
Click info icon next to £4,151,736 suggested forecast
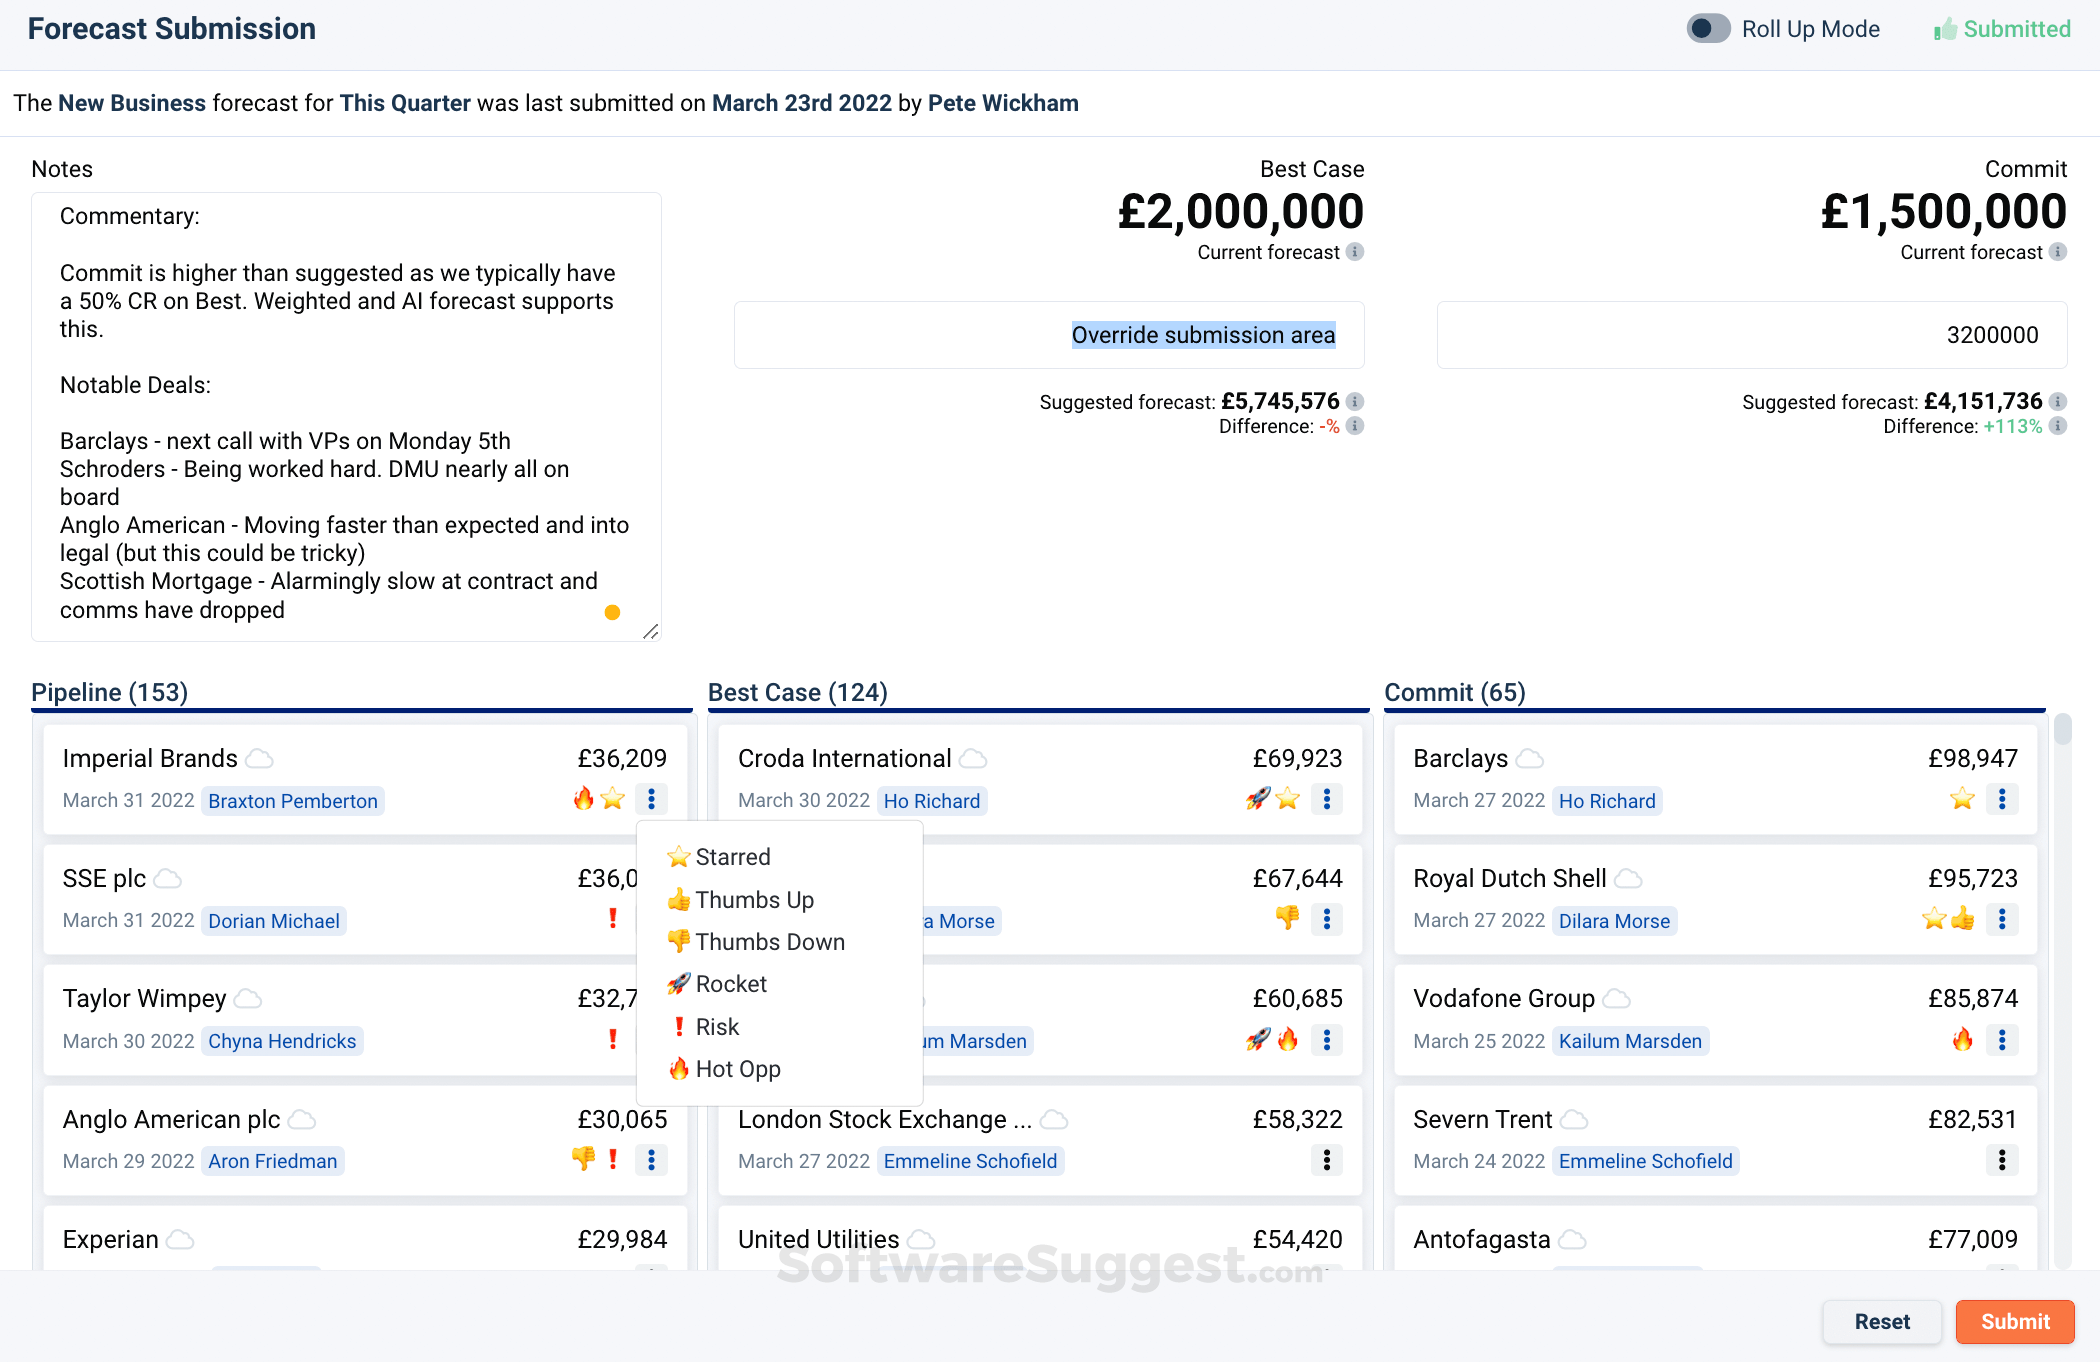2057,402
